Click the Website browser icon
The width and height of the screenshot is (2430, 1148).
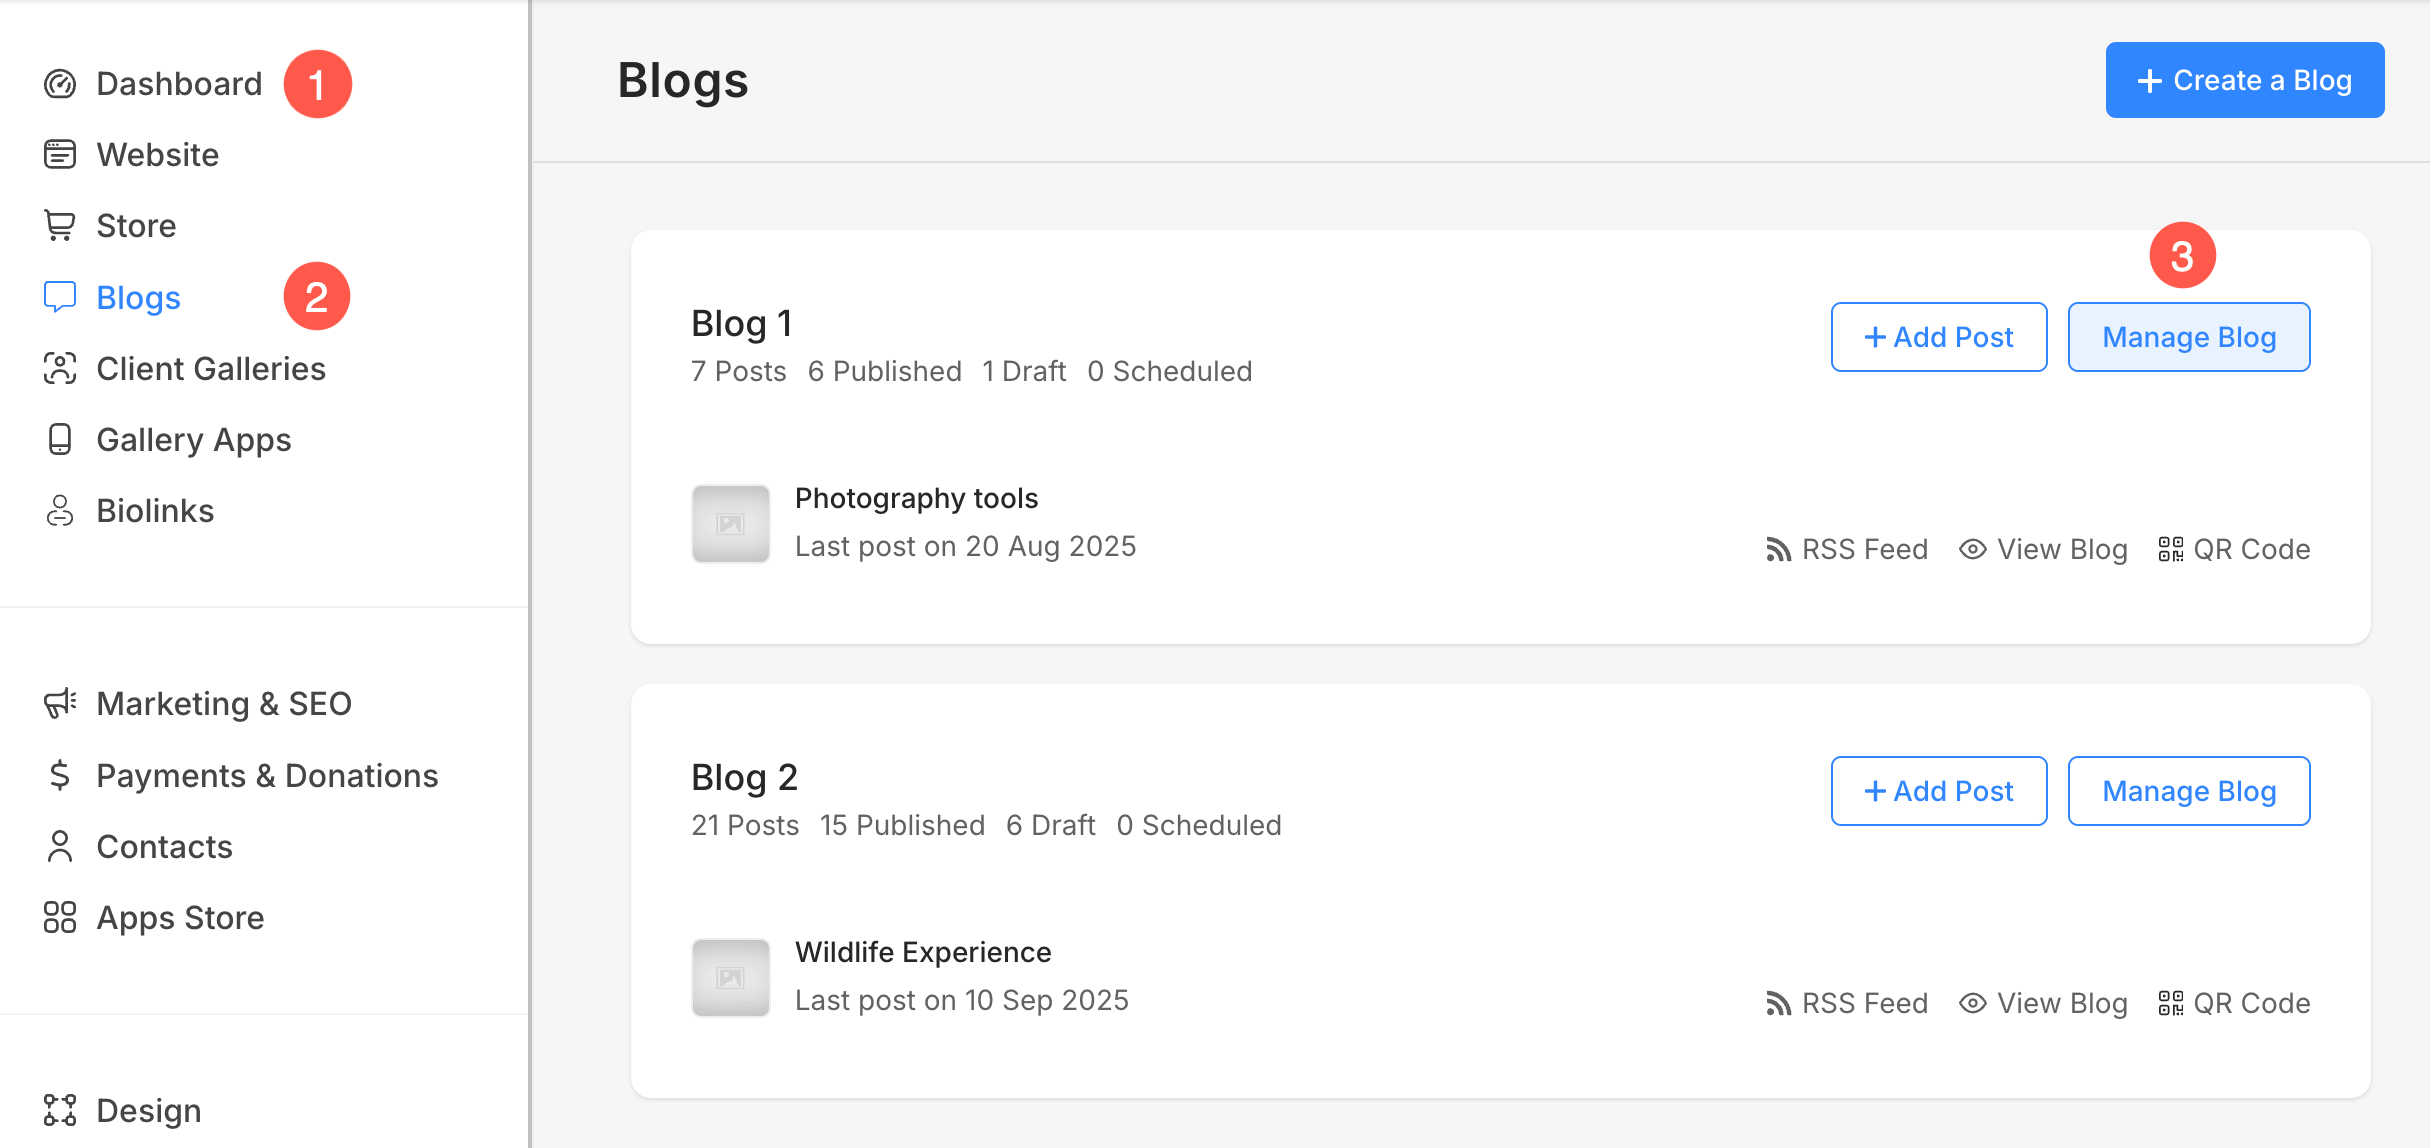[60, 155]
